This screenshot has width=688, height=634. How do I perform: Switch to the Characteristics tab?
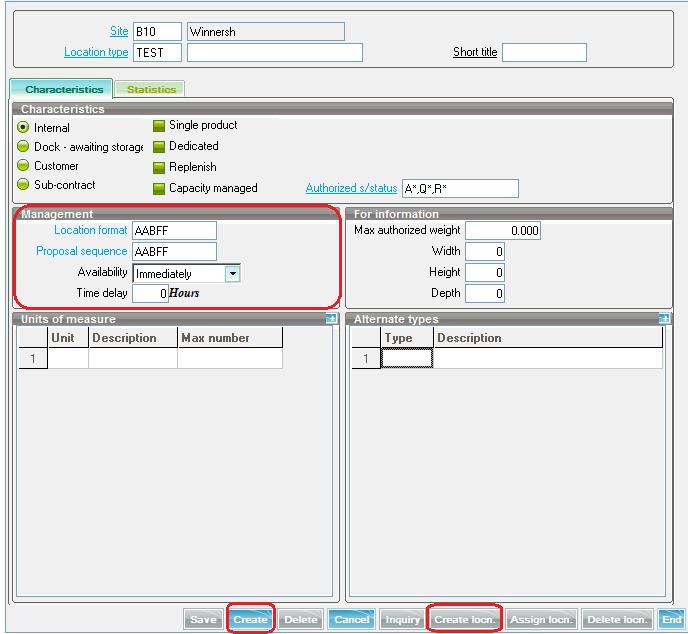coord(61,89)
